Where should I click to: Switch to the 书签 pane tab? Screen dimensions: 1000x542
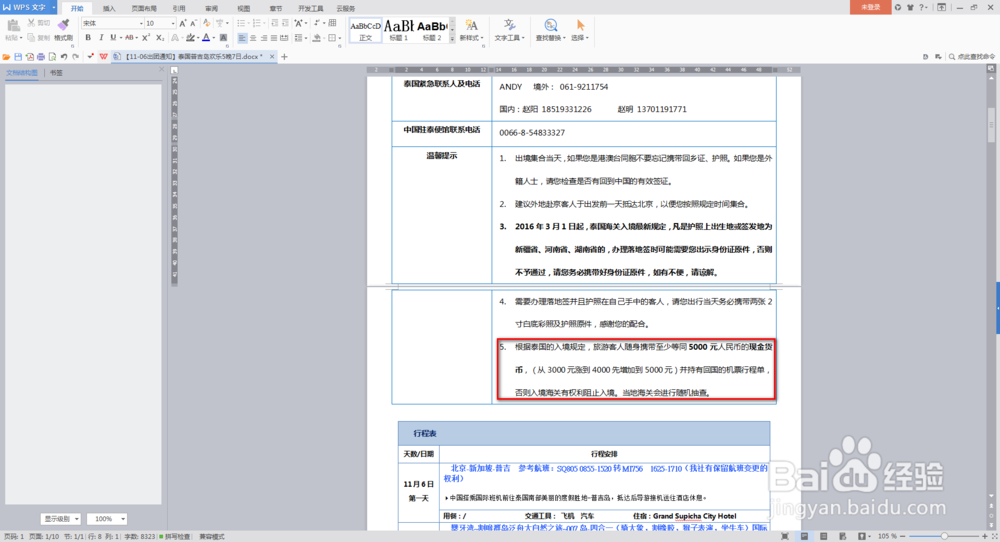click(x=56, y=73)
